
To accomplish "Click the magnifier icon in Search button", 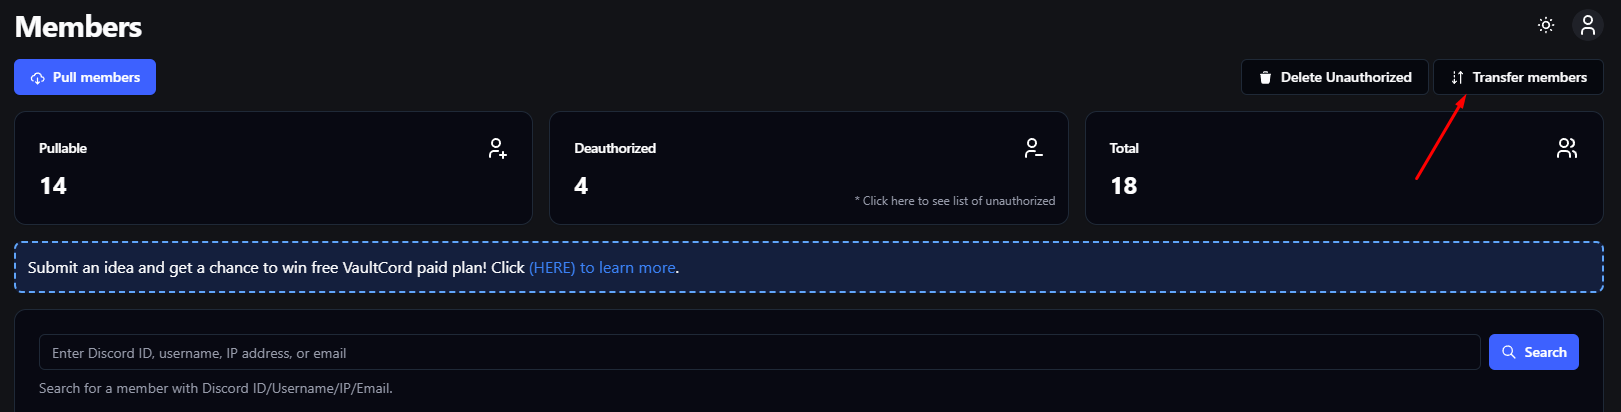I will coord(1509,353).
